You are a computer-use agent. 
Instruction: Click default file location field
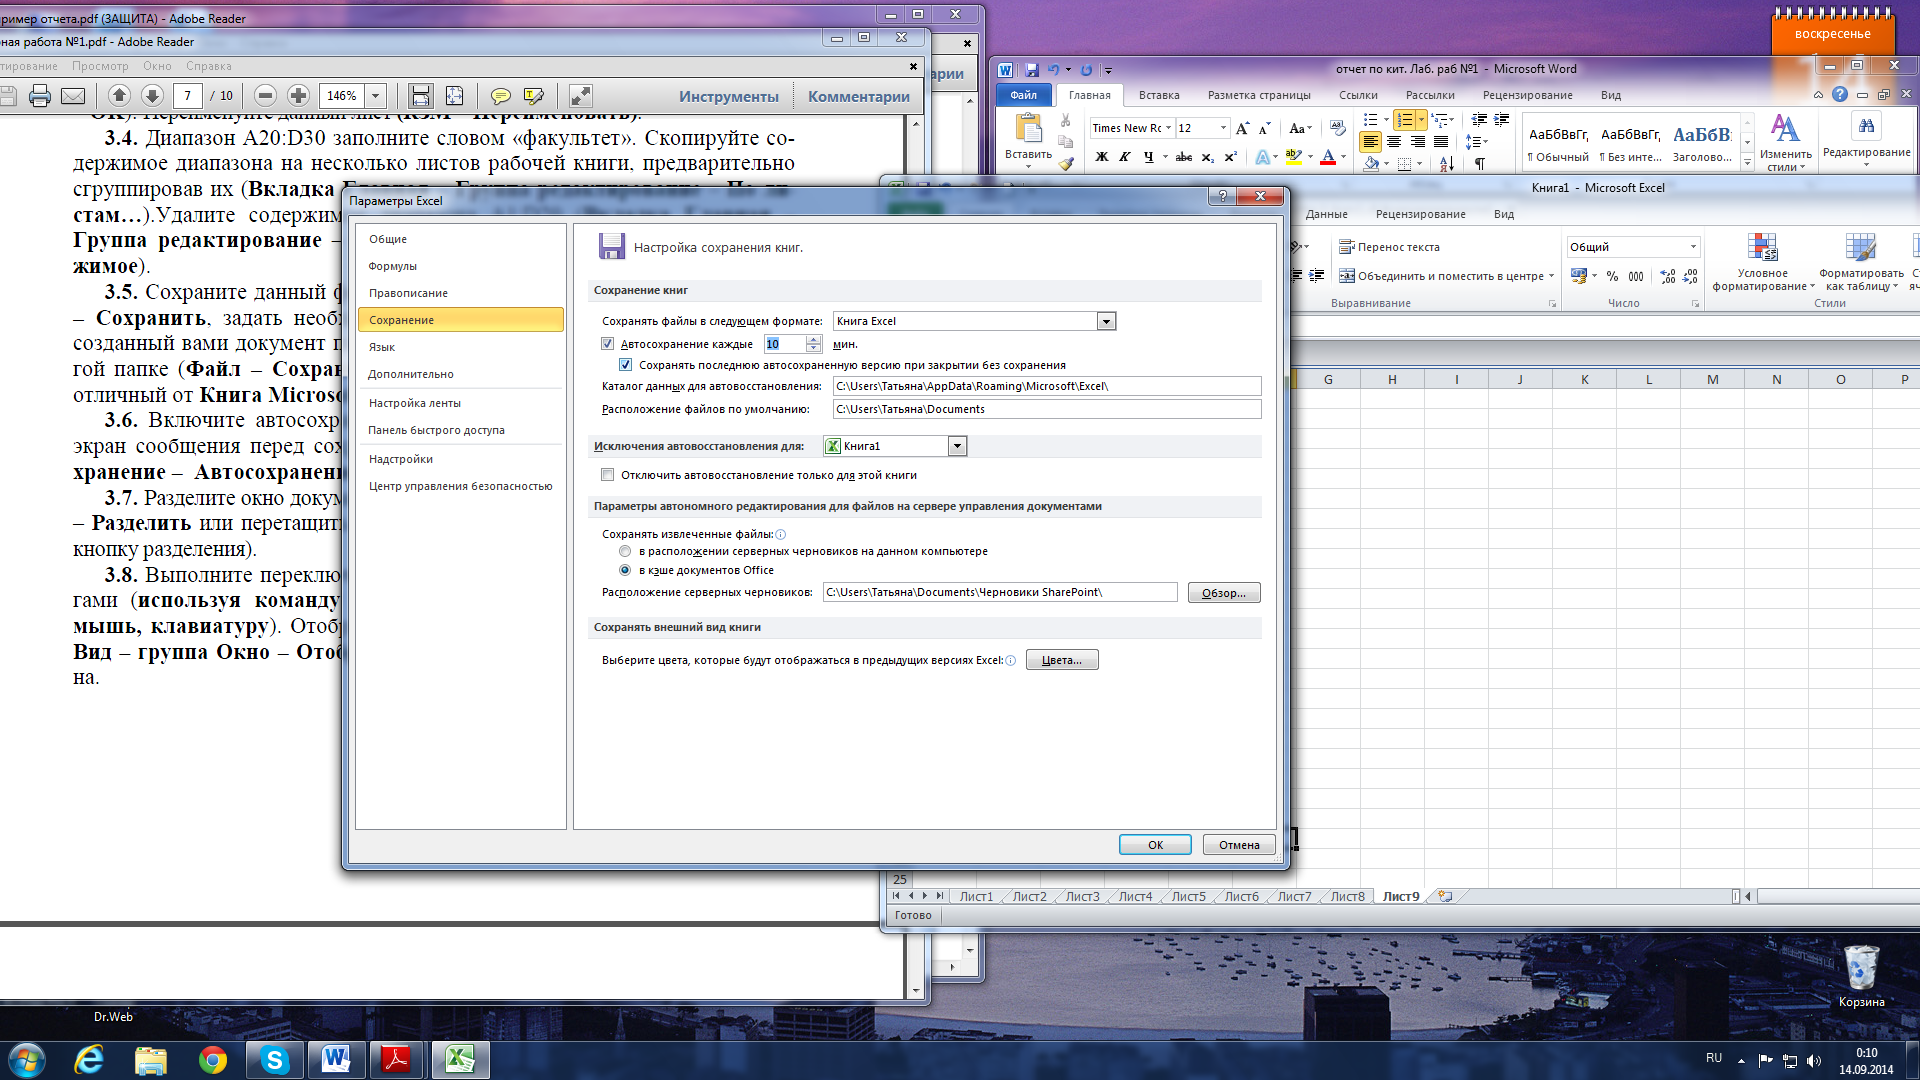pos(1047,409)
